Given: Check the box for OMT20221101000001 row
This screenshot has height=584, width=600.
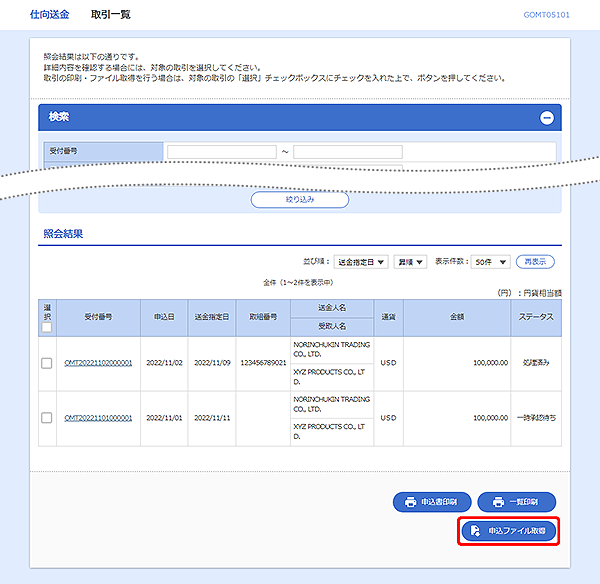Looking at the screenshot, I should (x=47, y=418).
